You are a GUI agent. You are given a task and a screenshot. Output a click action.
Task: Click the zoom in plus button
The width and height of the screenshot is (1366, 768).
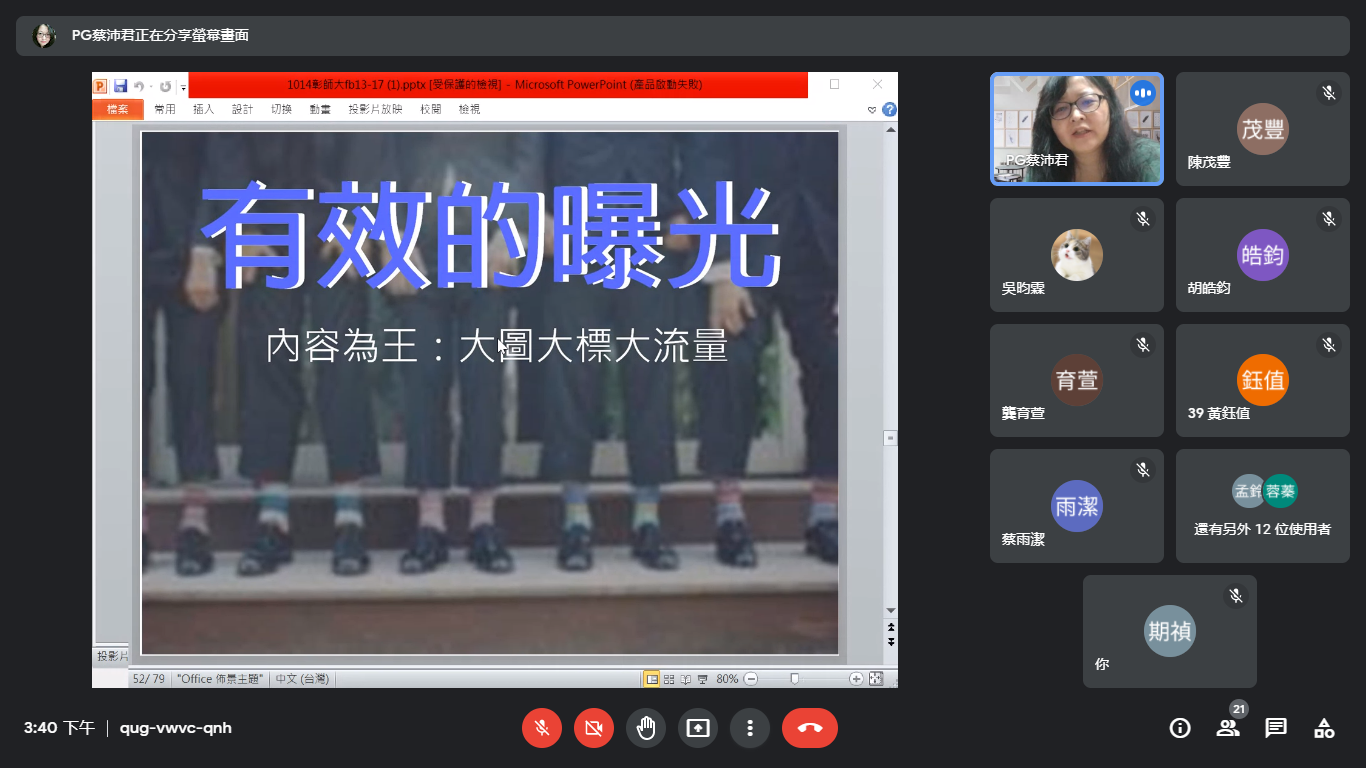tap(856, 679)
